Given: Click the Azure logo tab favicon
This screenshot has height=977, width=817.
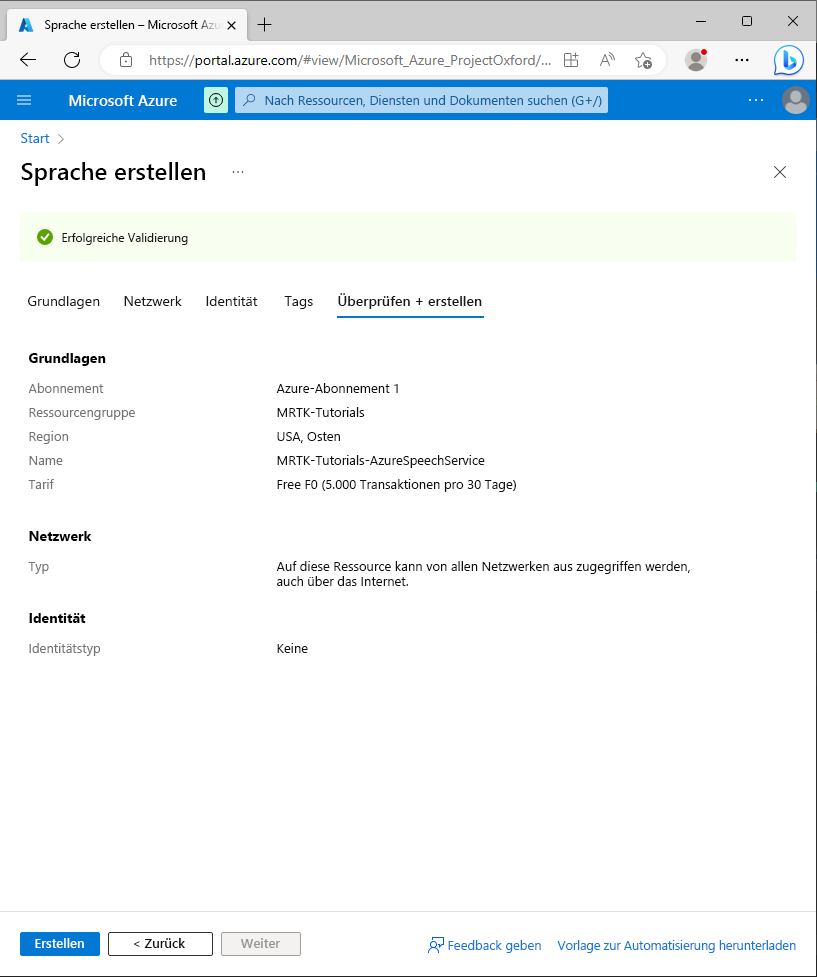Looking at the screenshot, I should (x=26, y=25).
